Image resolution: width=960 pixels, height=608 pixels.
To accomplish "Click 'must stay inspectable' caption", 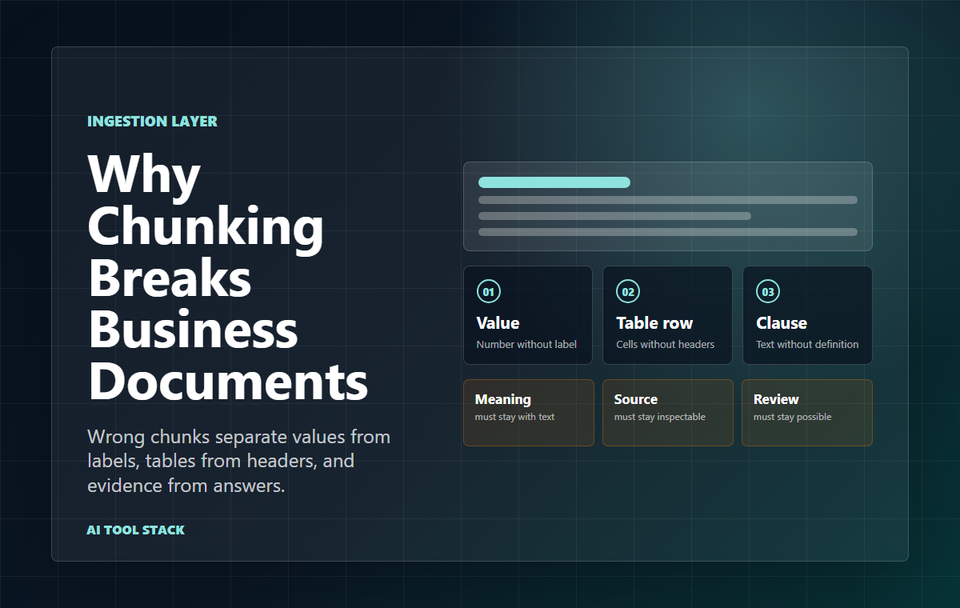I will (x=660, y=417).
